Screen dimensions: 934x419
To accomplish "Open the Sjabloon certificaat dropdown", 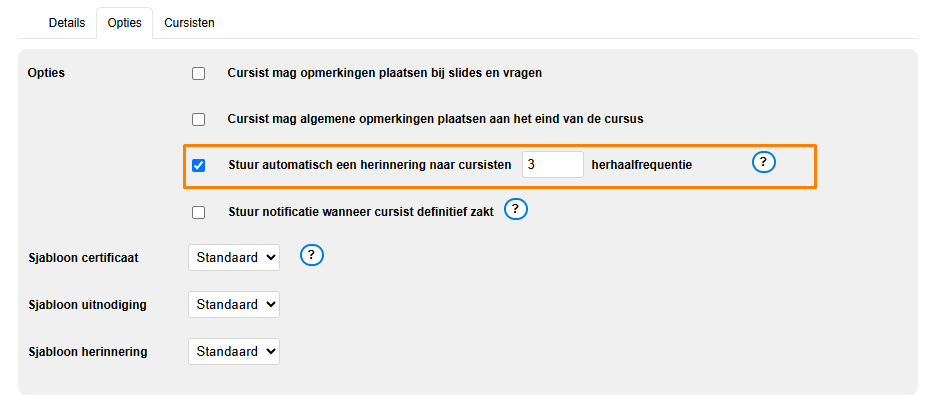I will coord(234,257).
